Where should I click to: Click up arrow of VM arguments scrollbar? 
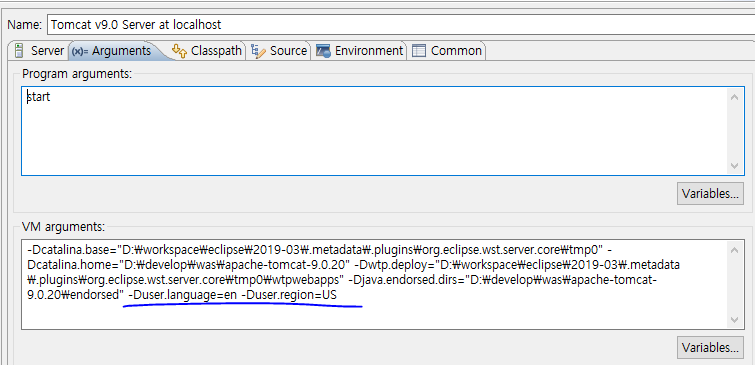point(734,250)
